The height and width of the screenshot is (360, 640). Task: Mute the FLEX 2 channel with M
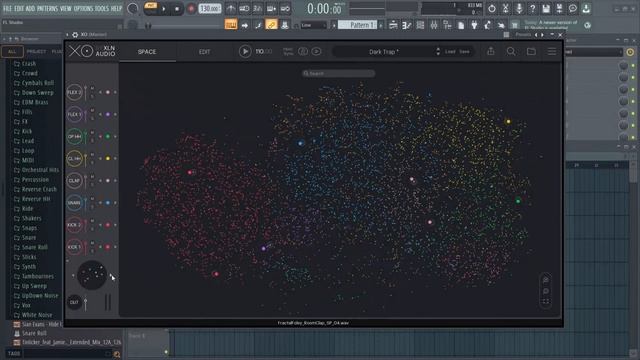(x=92, y=88)
